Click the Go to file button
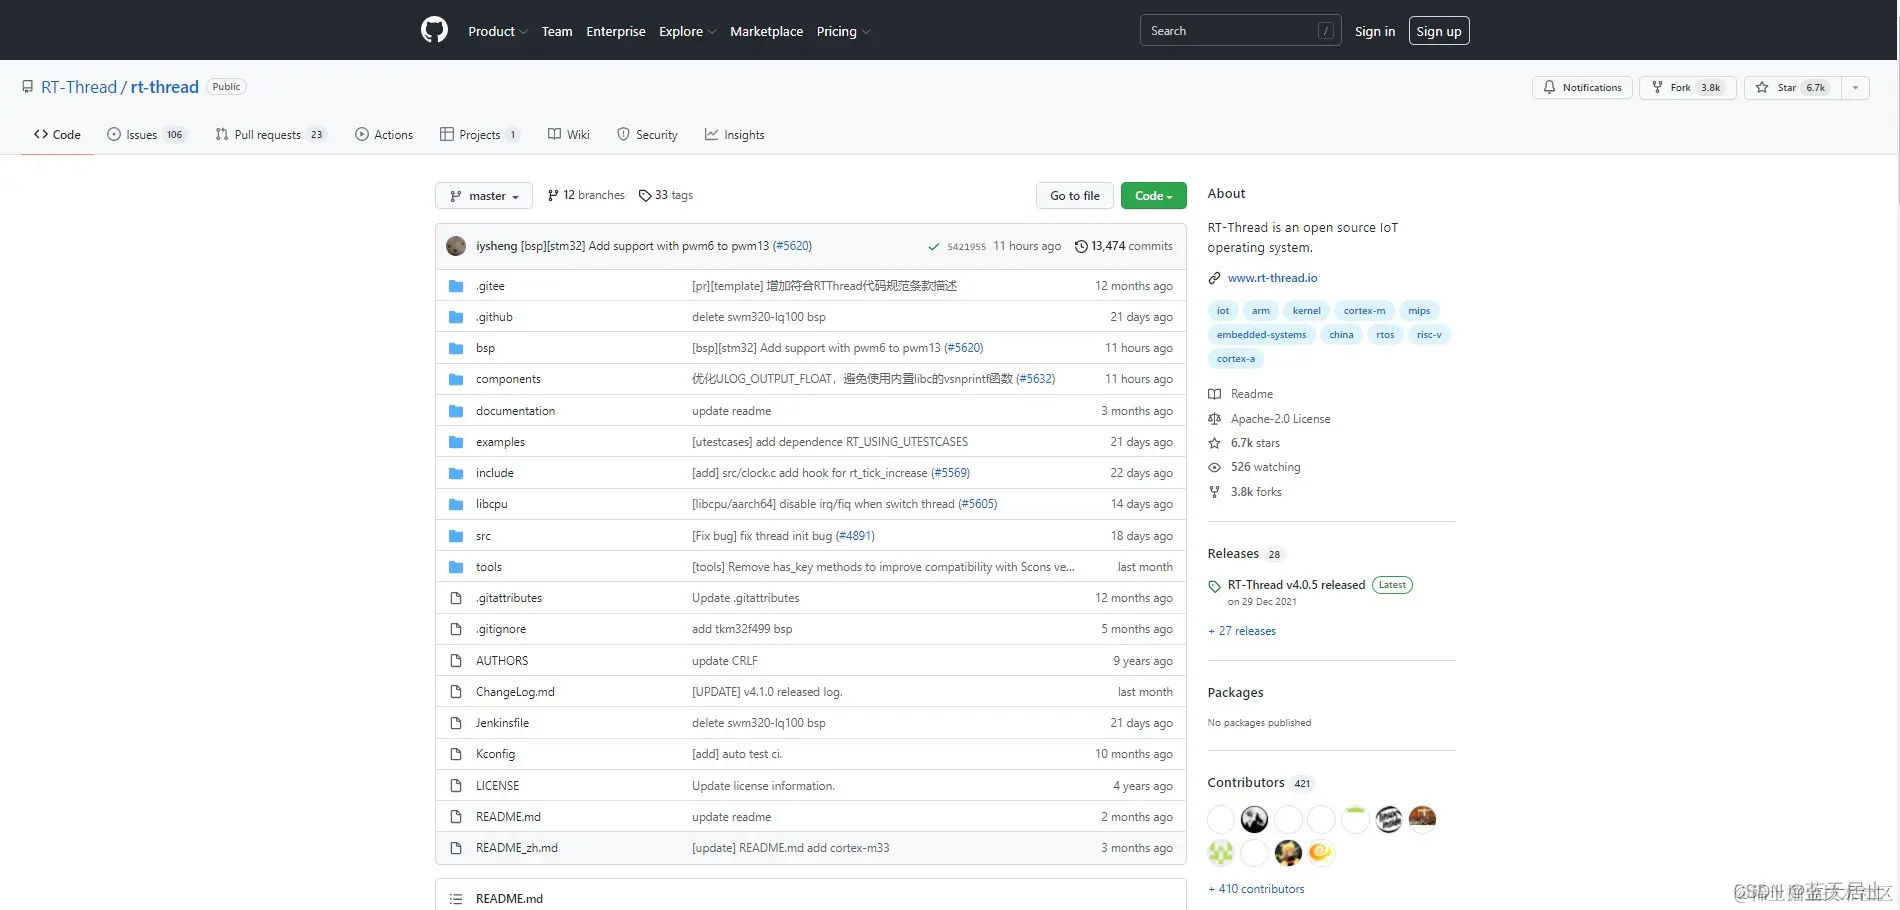 click(1075, 196)
